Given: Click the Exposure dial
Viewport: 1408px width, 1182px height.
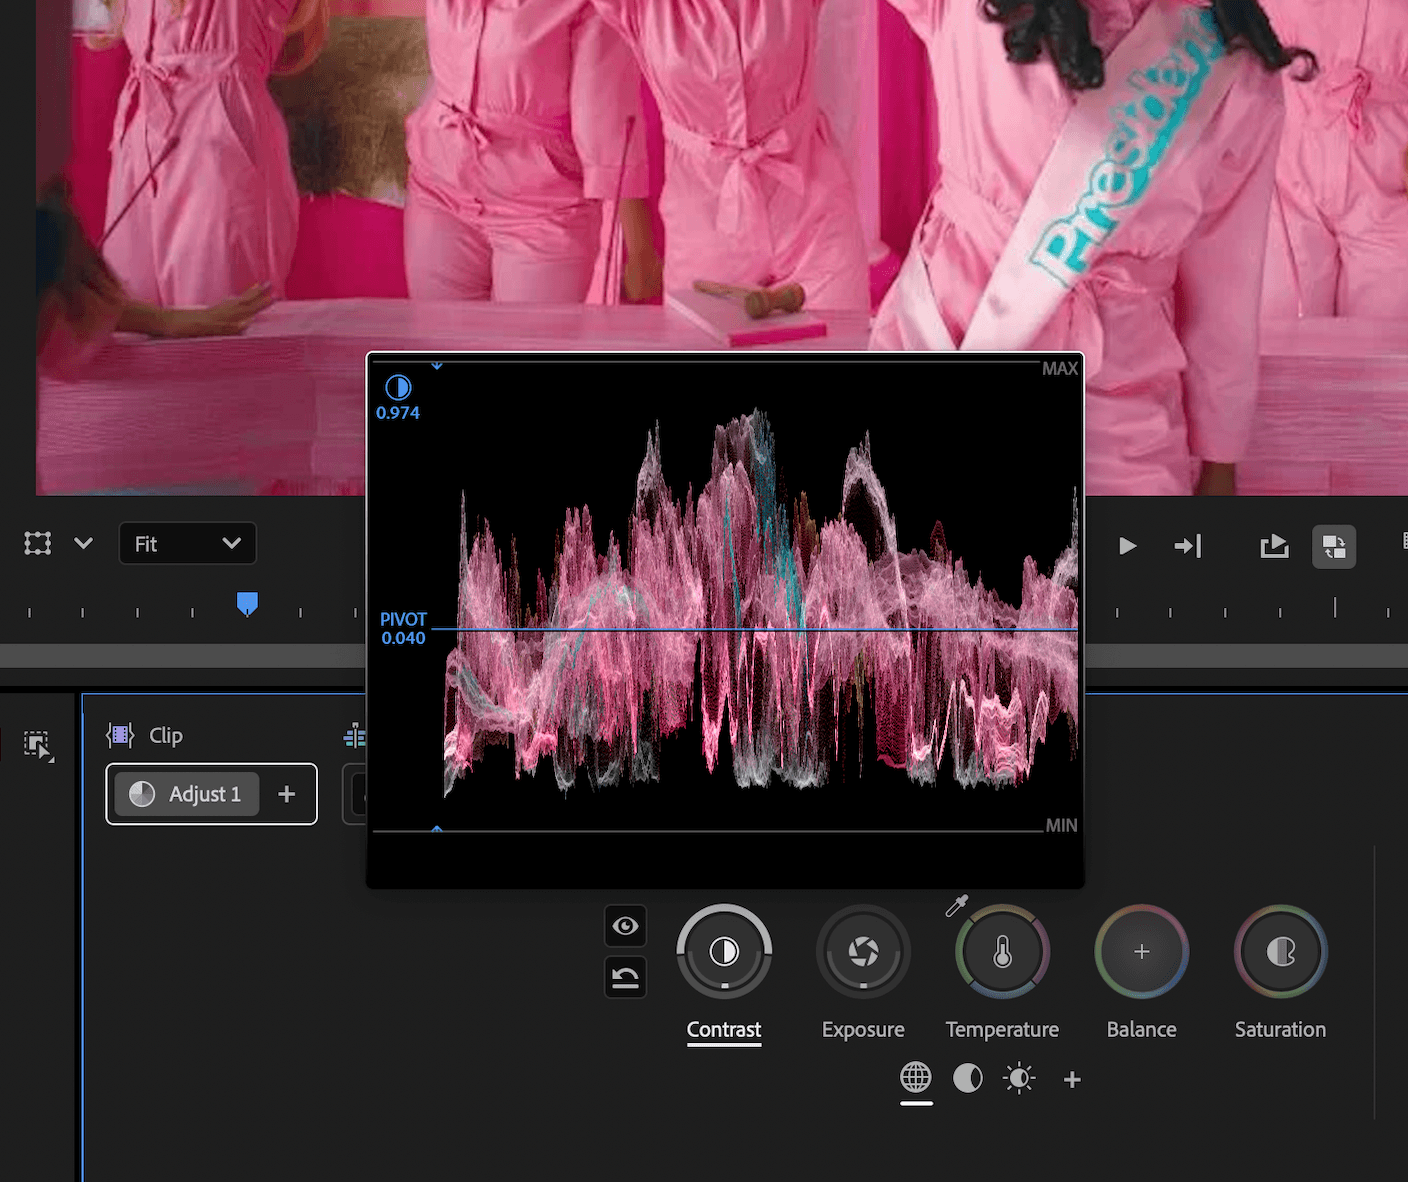Looking at the screenshot, I should pyautogui.click(x=863, y=951).
